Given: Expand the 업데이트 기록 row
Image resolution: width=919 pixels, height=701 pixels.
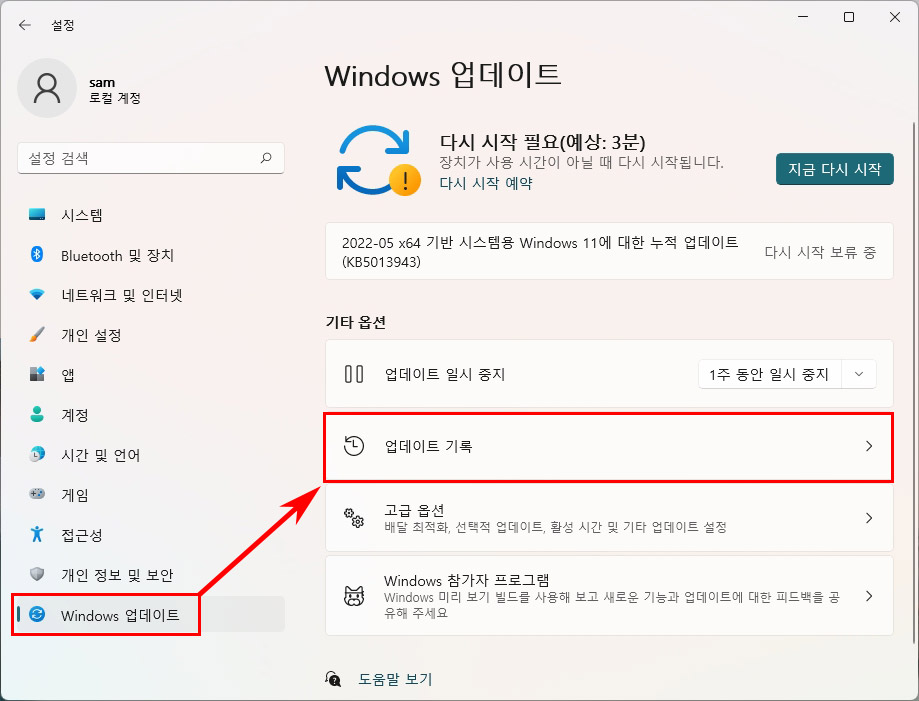Looking at the screenshot, I should pyautogui.click(x=608, y=447).
